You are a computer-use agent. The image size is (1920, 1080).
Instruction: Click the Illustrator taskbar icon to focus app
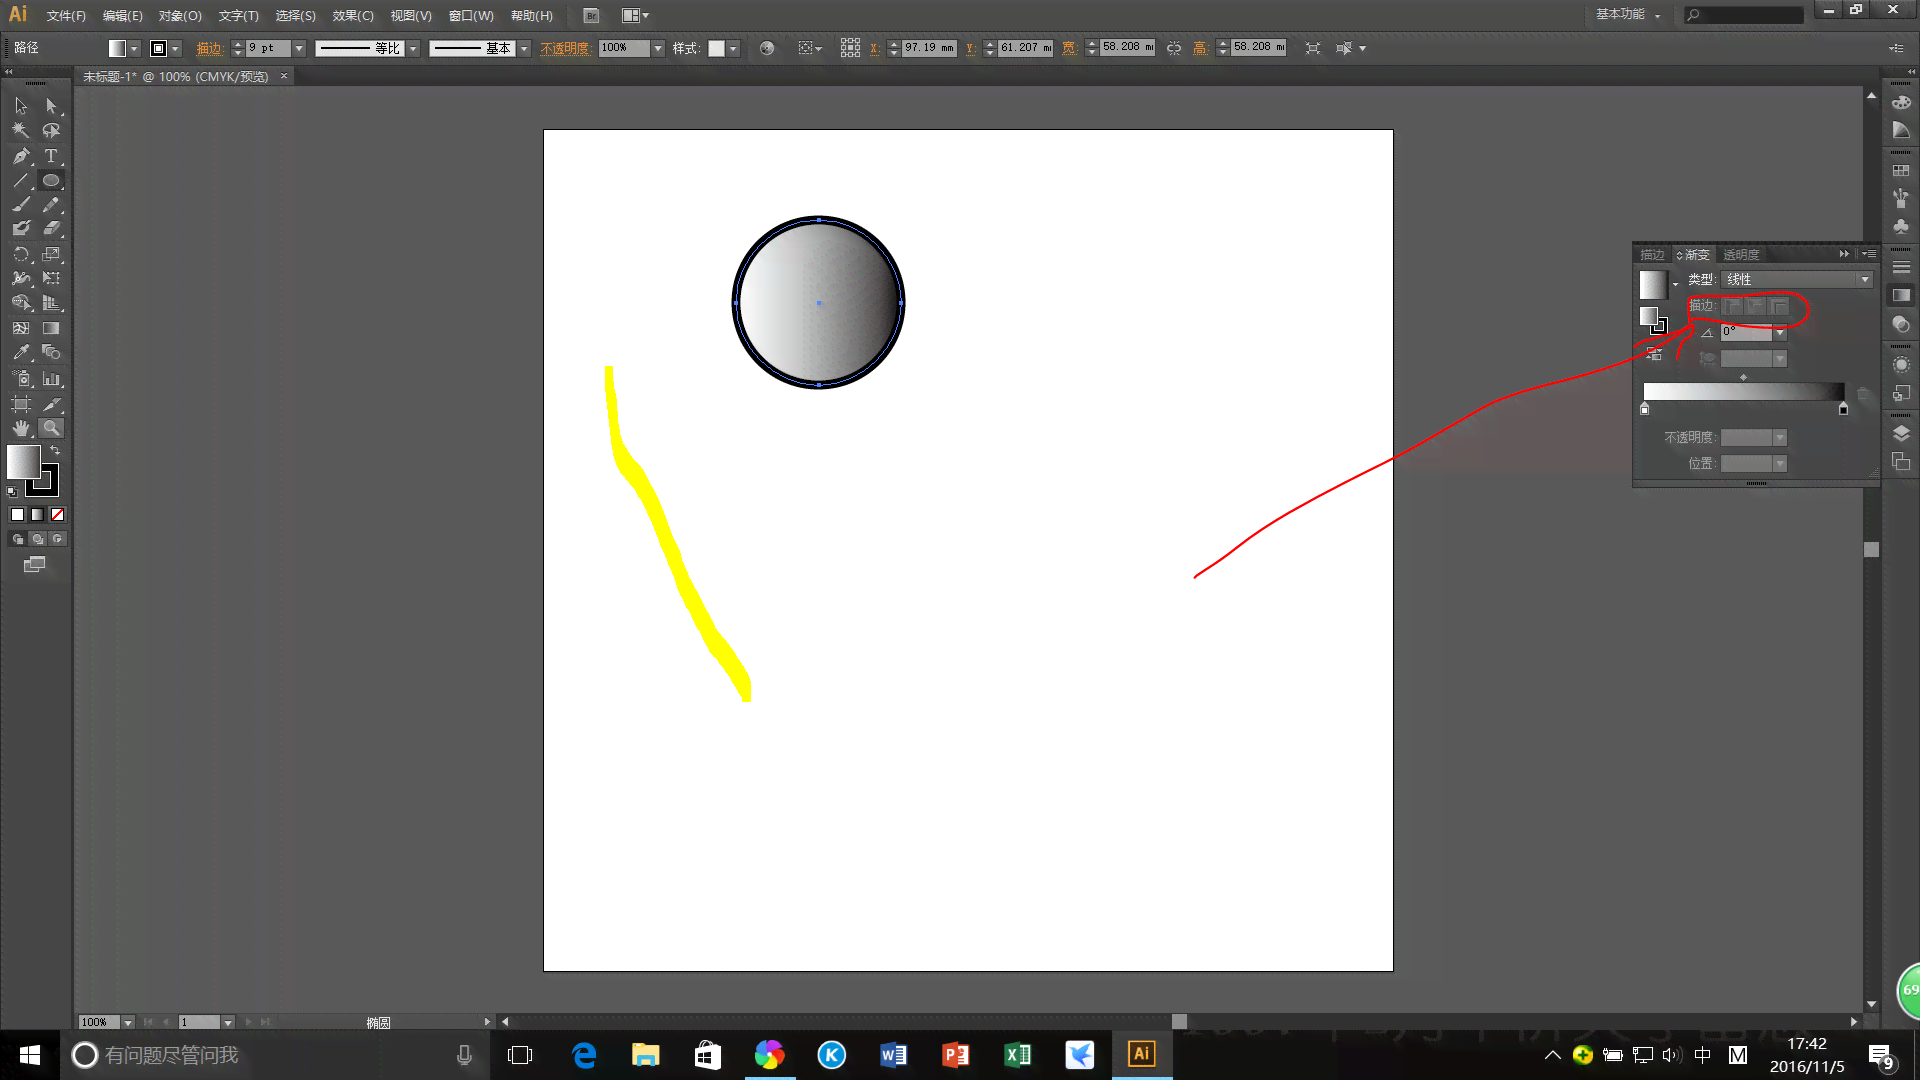pos(1142,1054)
